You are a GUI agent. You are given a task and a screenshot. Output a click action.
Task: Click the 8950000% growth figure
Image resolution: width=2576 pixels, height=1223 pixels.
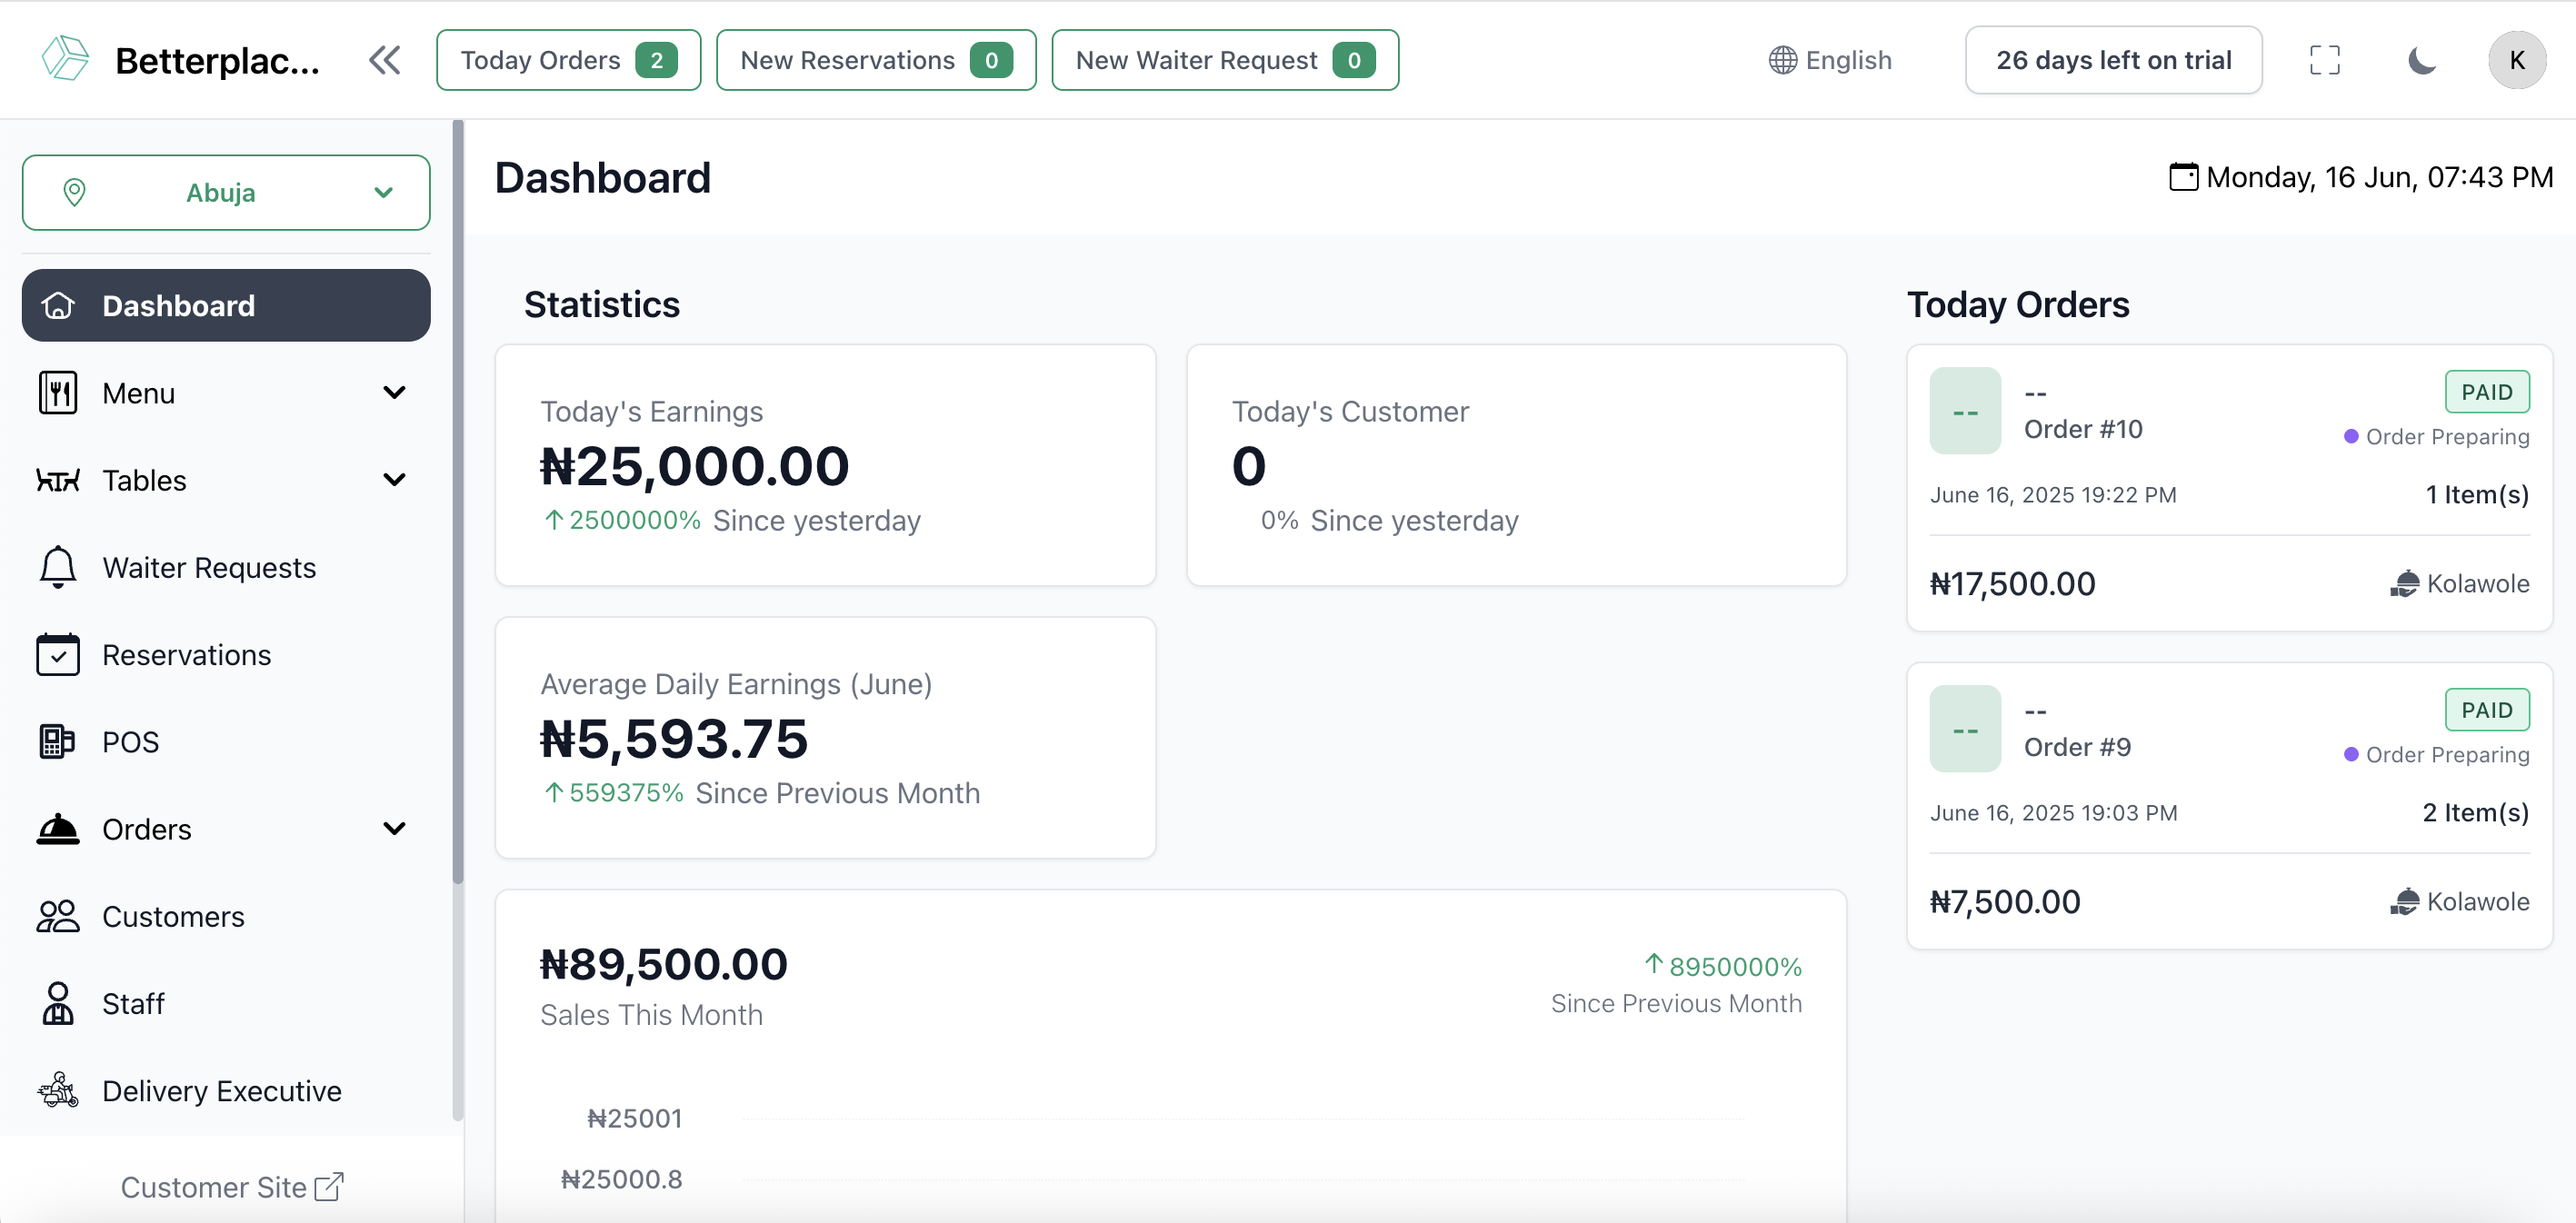click(1735, 966)
